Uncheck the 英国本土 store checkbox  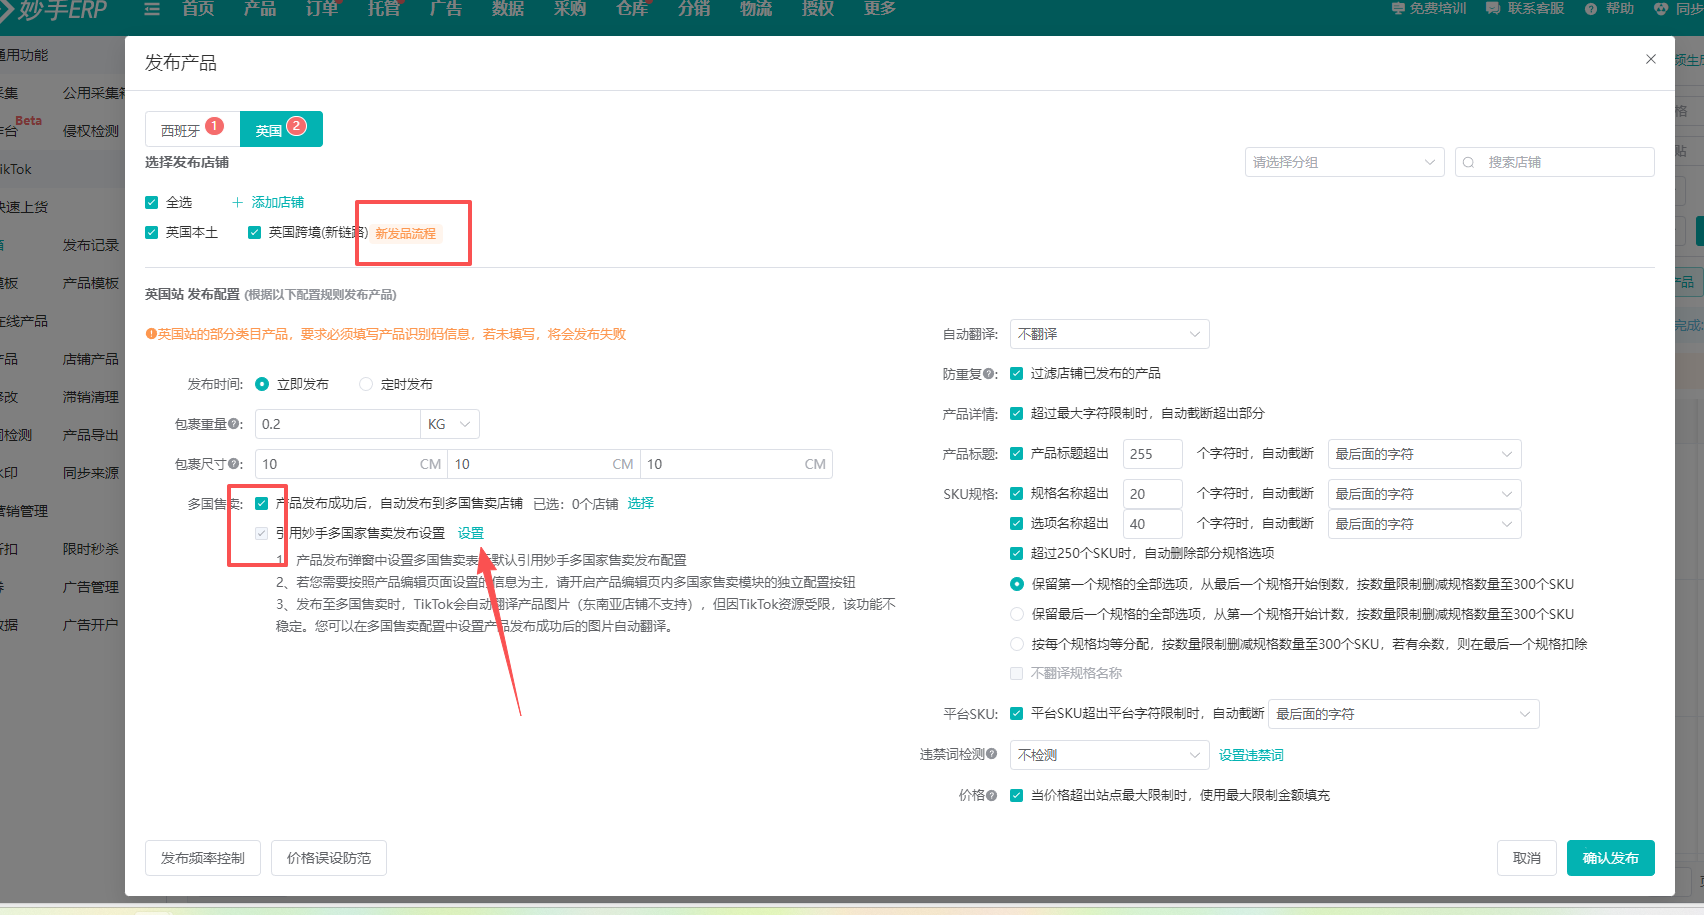(152, 232)
